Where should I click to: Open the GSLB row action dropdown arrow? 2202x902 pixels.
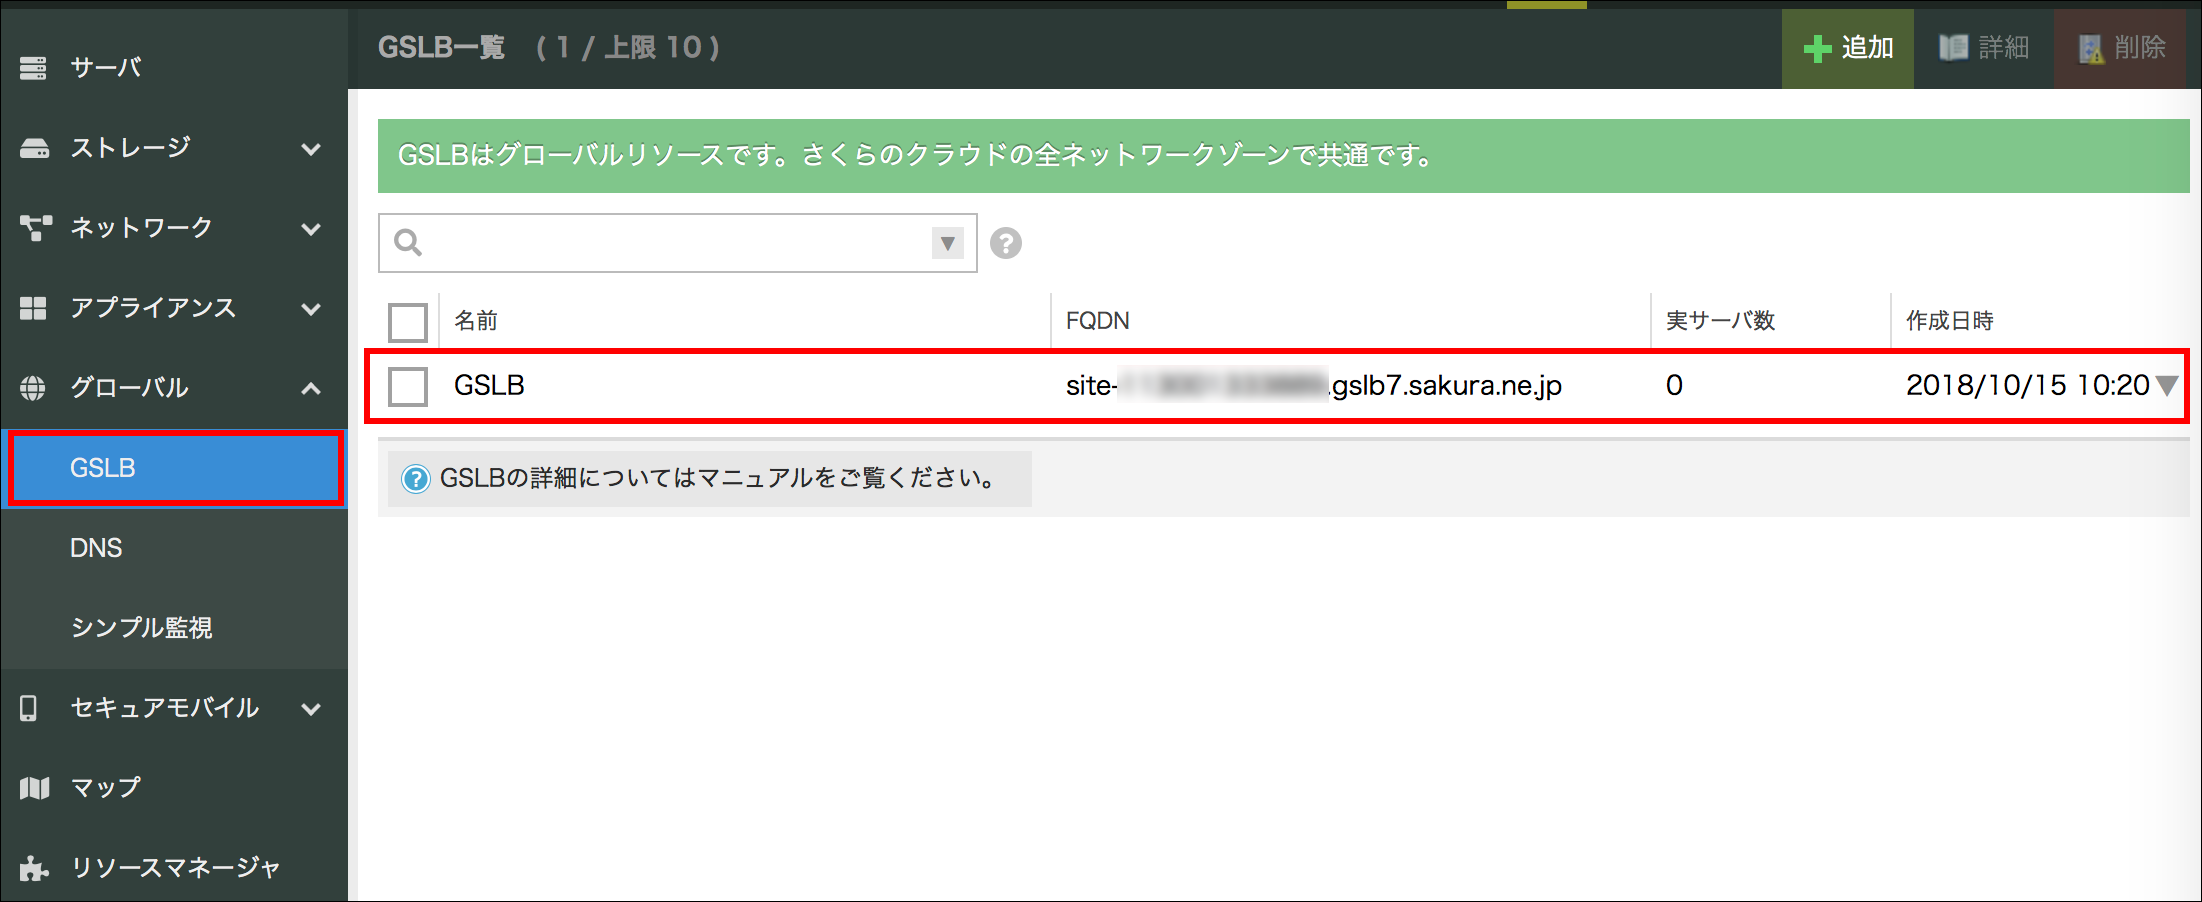click(2166, 386)
